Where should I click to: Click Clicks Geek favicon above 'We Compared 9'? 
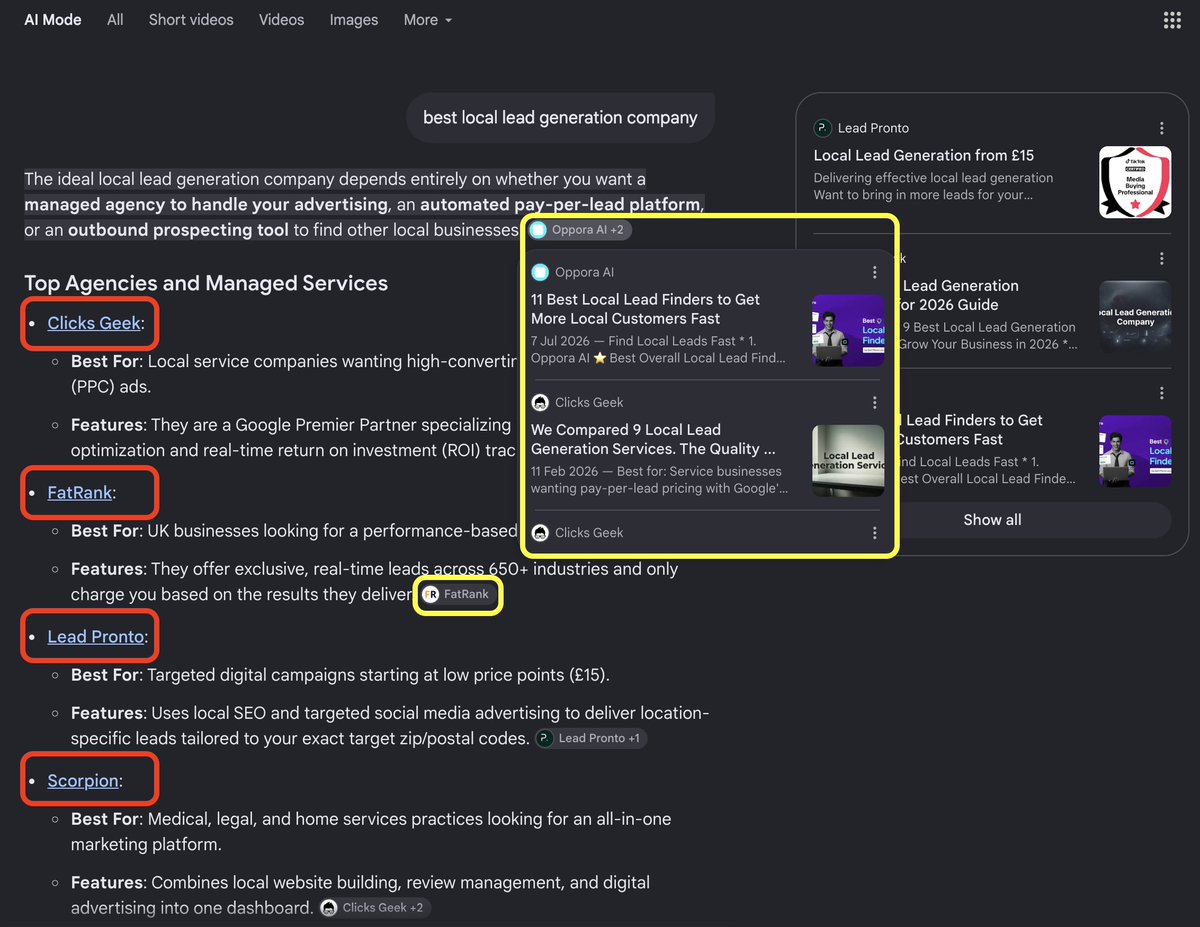coord(540,402)
